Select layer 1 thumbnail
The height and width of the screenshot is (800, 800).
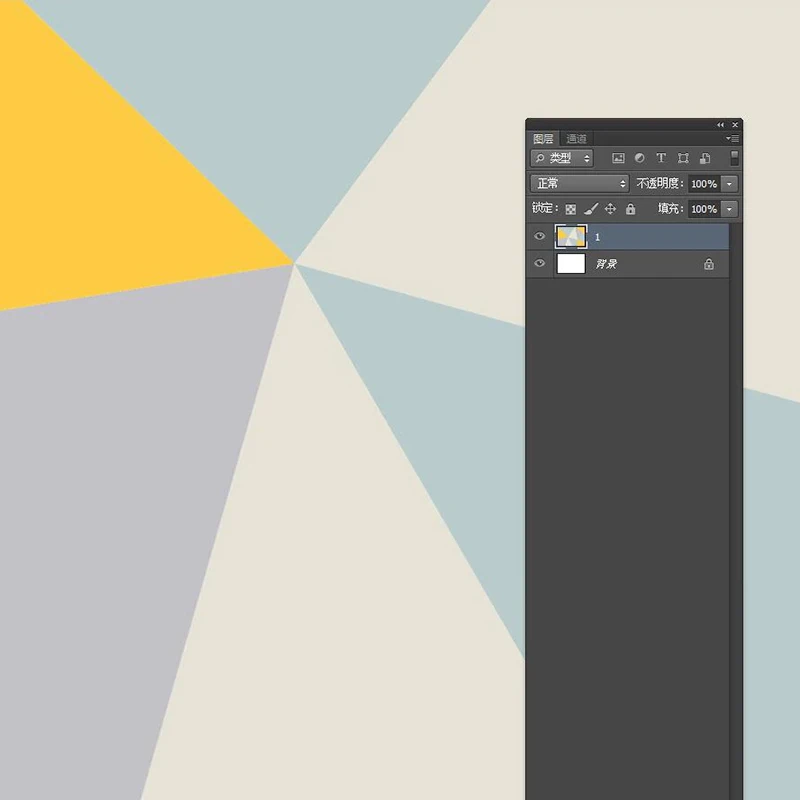pyautogui.click(x=571, y=237)
